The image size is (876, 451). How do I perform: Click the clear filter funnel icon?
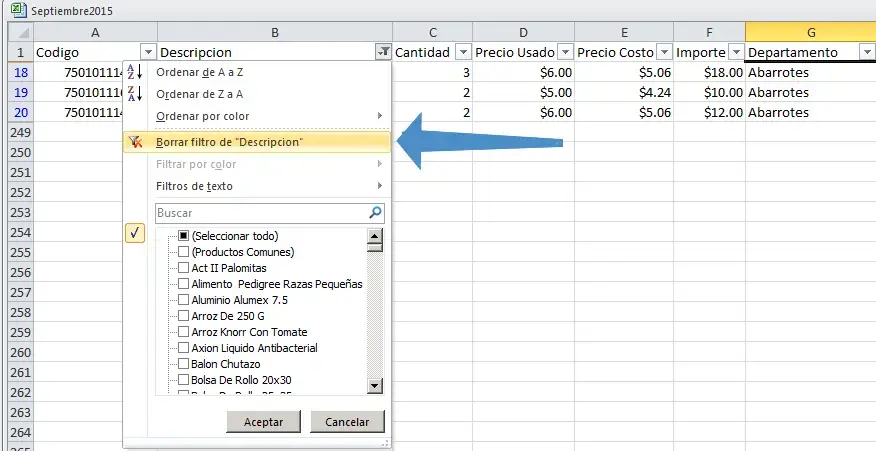136,142
